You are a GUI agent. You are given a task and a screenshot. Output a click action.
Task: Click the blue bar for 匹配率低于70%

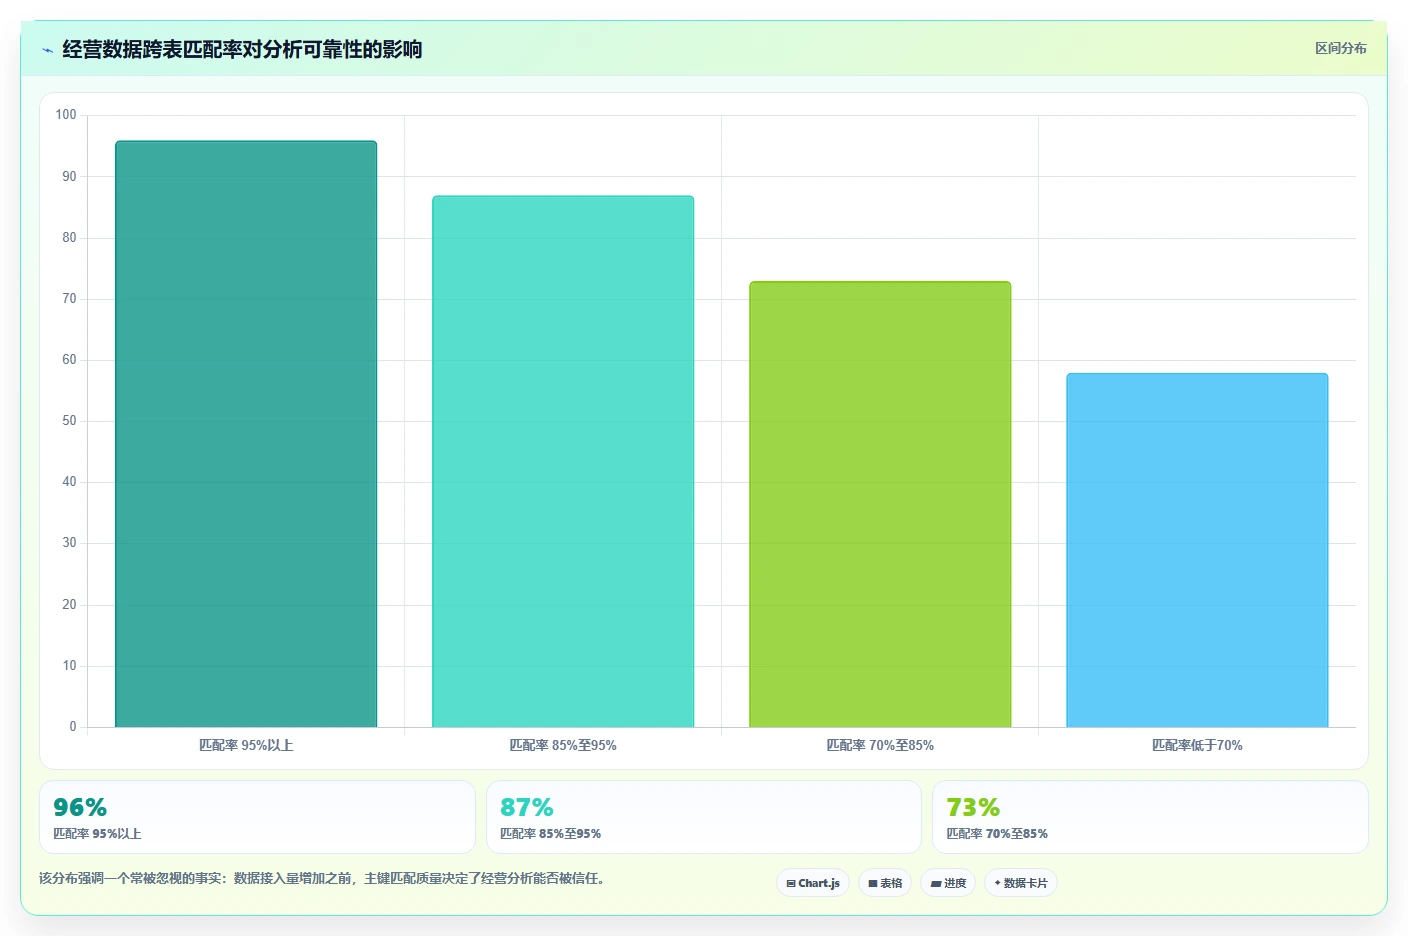click(x=1197, y=550)
